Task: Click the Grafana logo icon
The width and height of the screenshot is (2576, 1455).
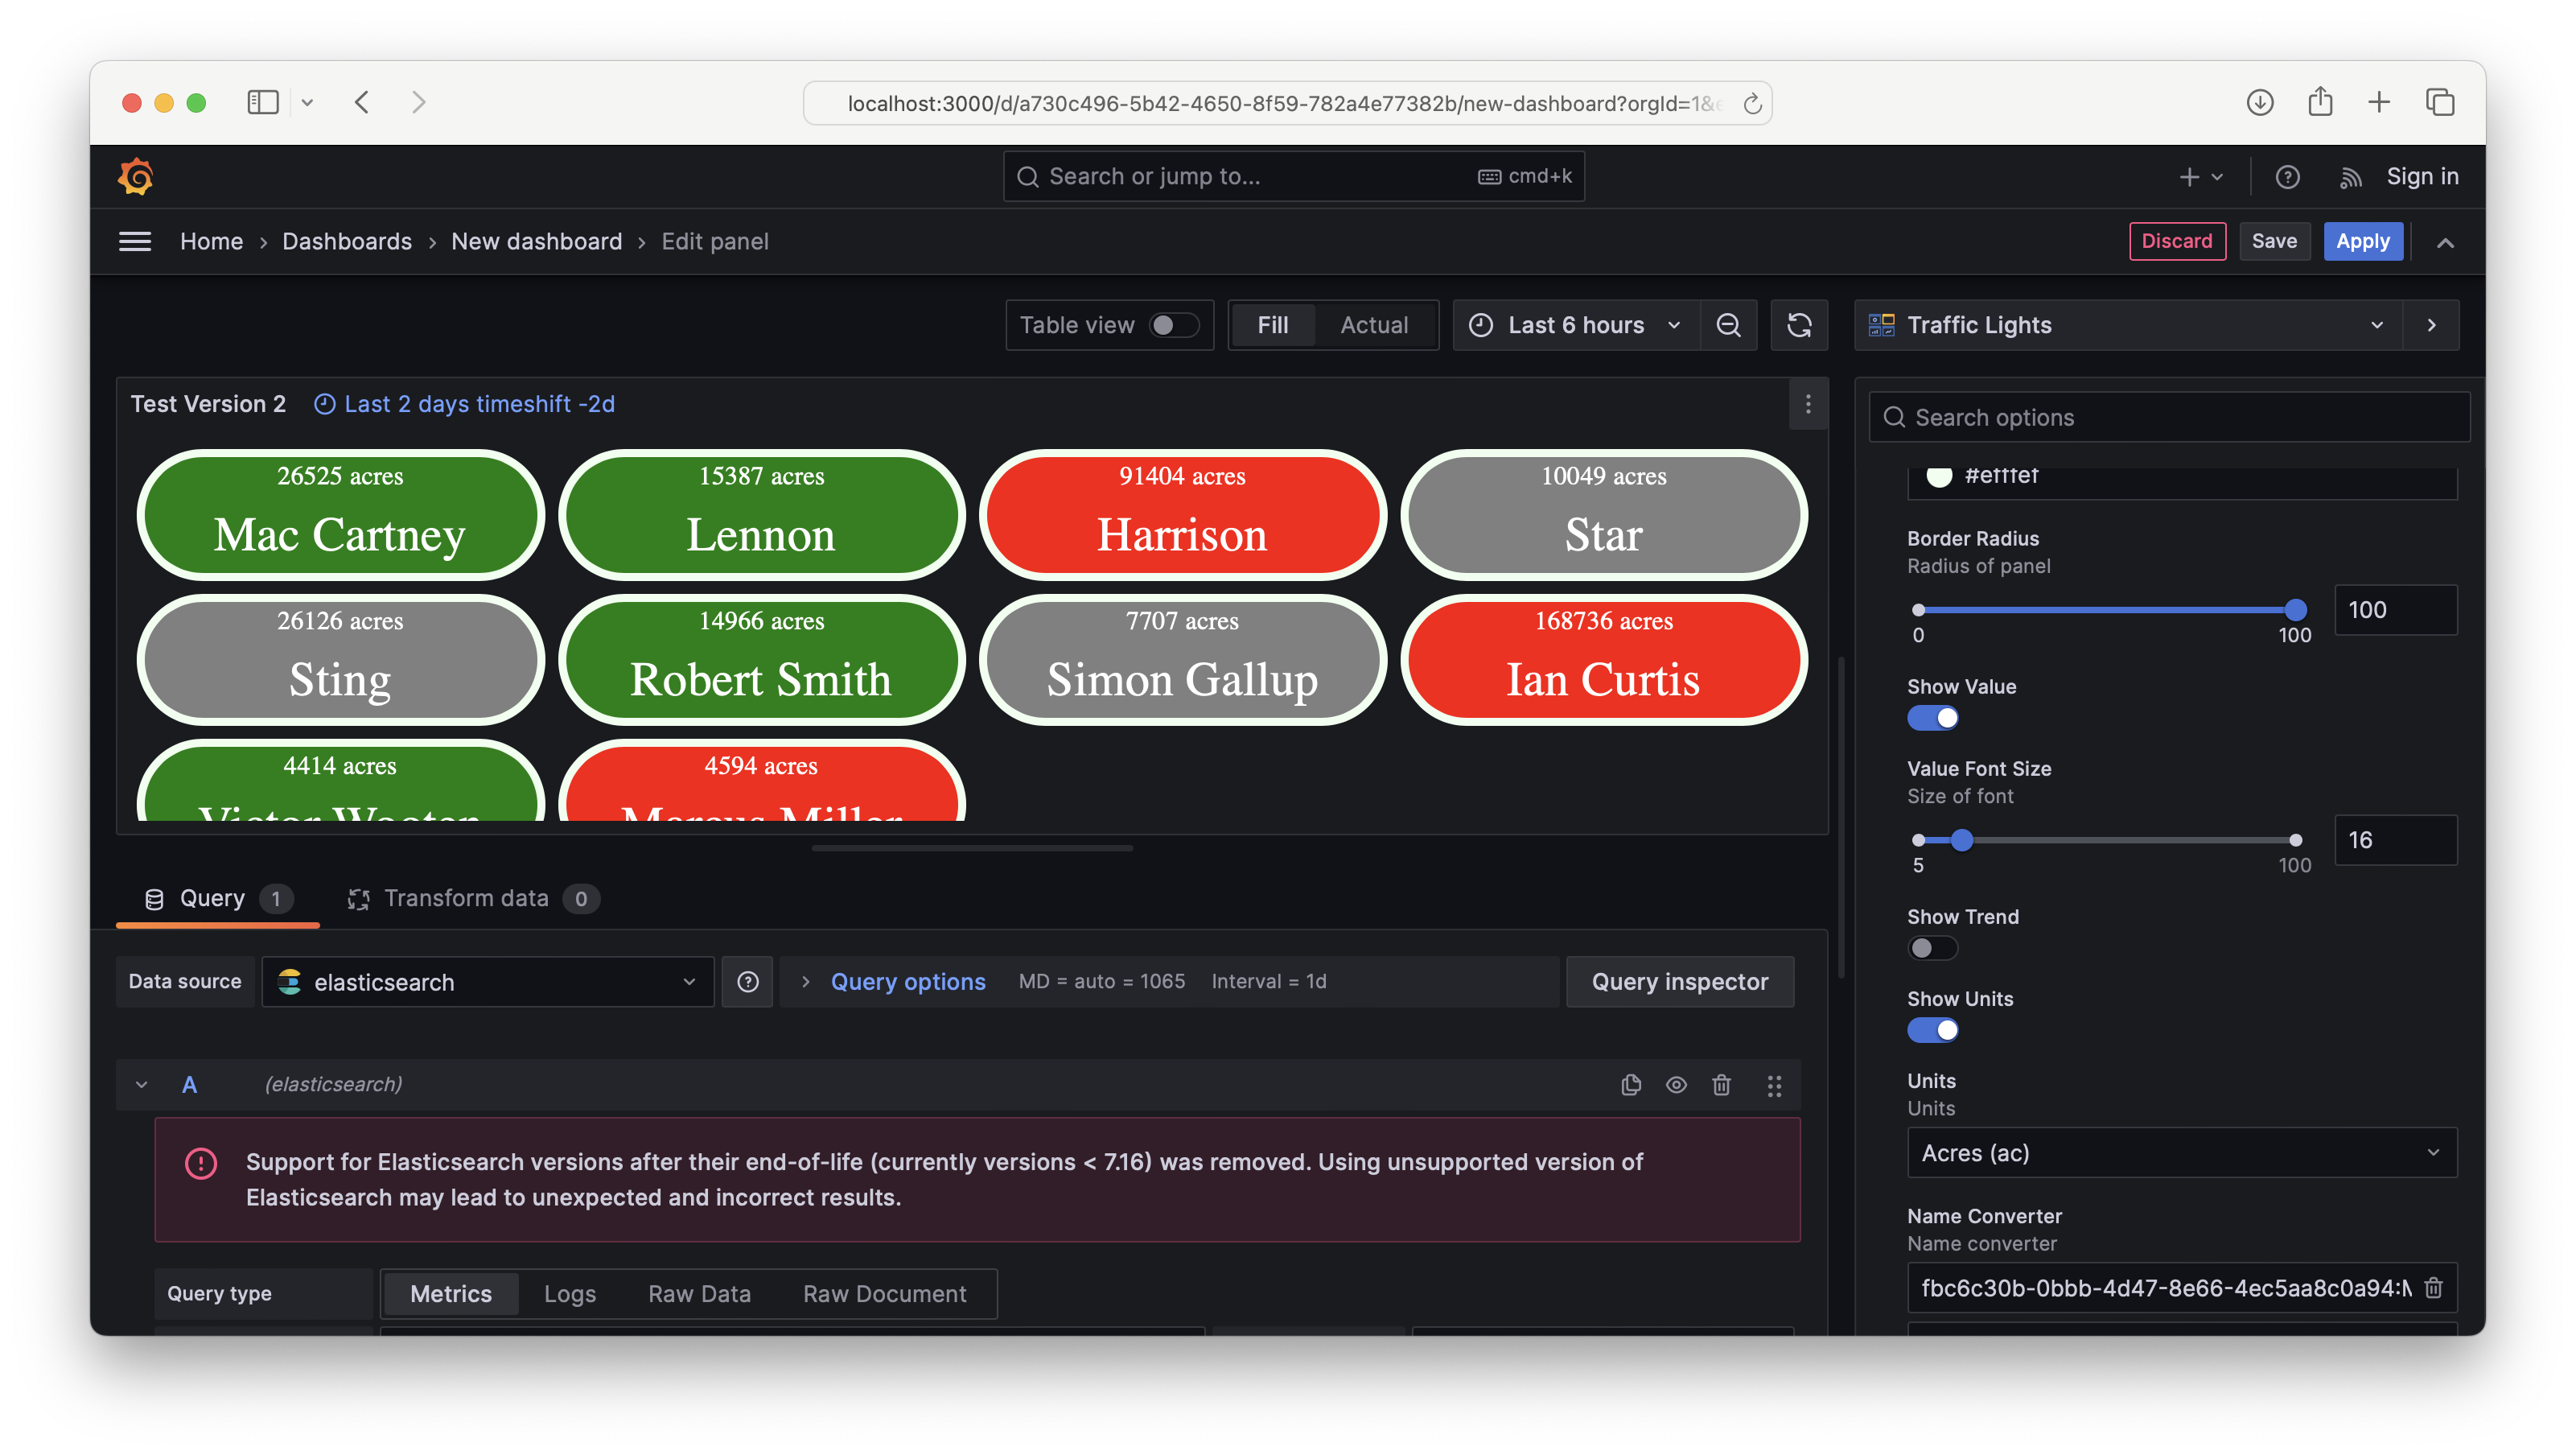Action: 136,177
